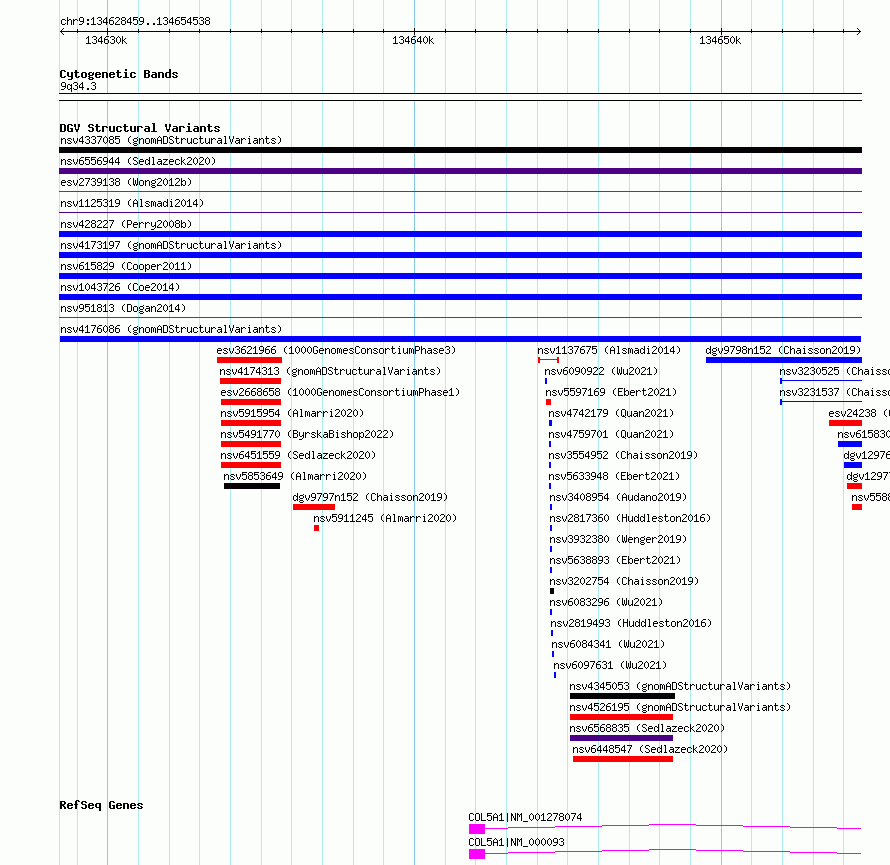Viewport: 890px width, 865px height.
Task: Click nsv428227 Perry2008b variant label
Action: point(126,224)
